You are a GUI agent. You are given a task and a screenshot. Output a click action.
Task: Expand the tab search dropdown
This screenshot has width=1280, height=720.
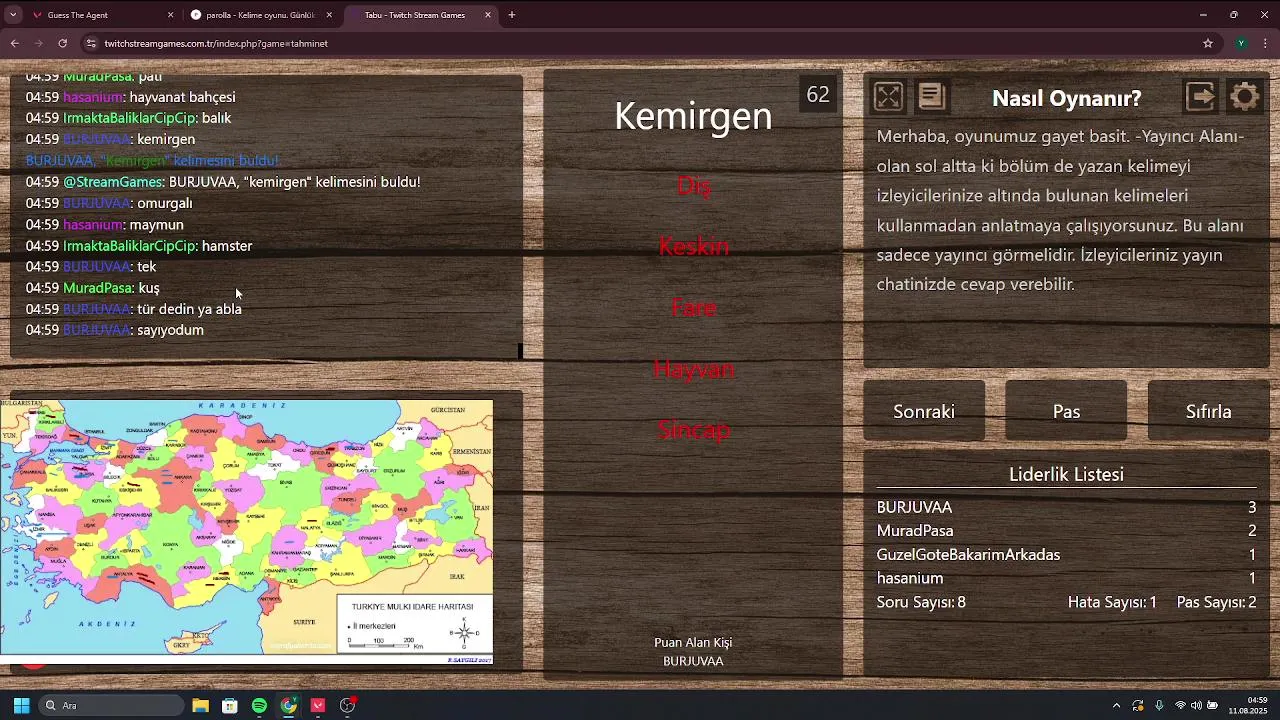pos(13,15)
